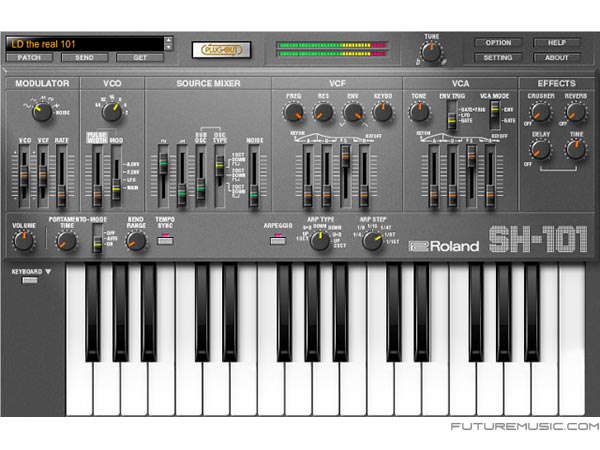The height and width of the screenshot is (450, 600).
Task: Open the OPTION menu
Action: tap(498, 43)
